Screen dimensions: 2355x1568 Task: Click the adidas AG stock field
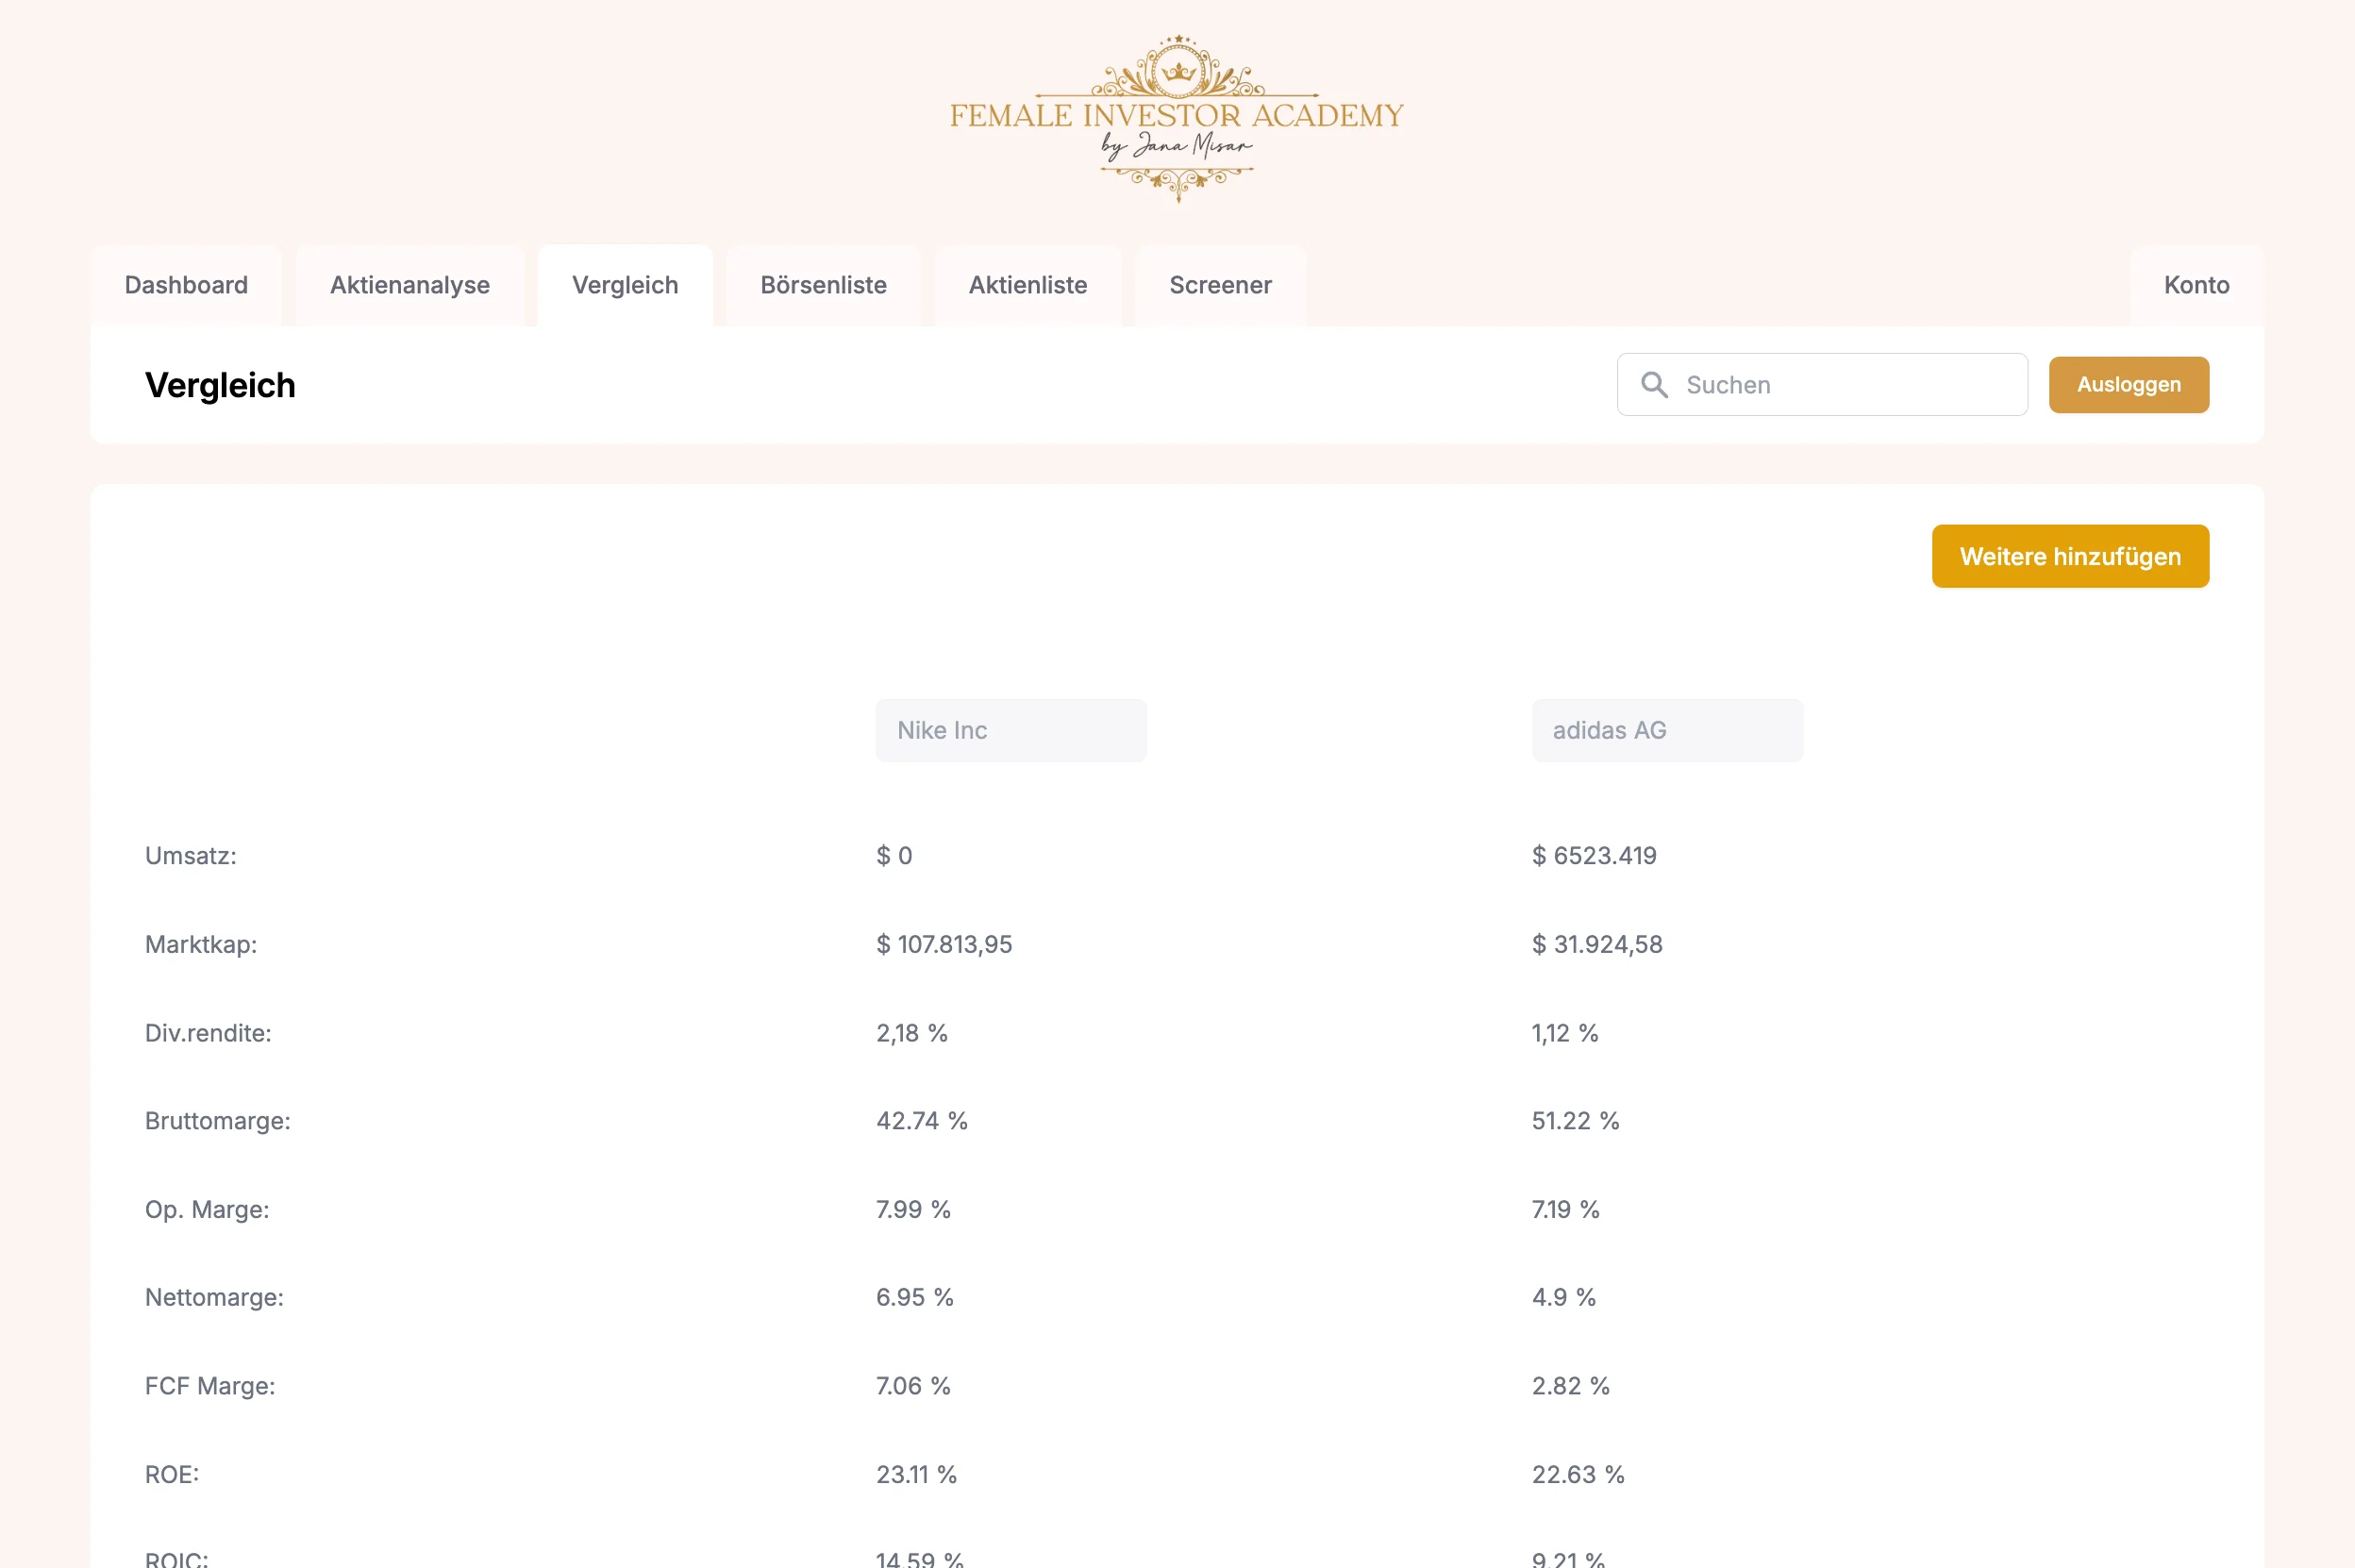[x=1667, y=730]
